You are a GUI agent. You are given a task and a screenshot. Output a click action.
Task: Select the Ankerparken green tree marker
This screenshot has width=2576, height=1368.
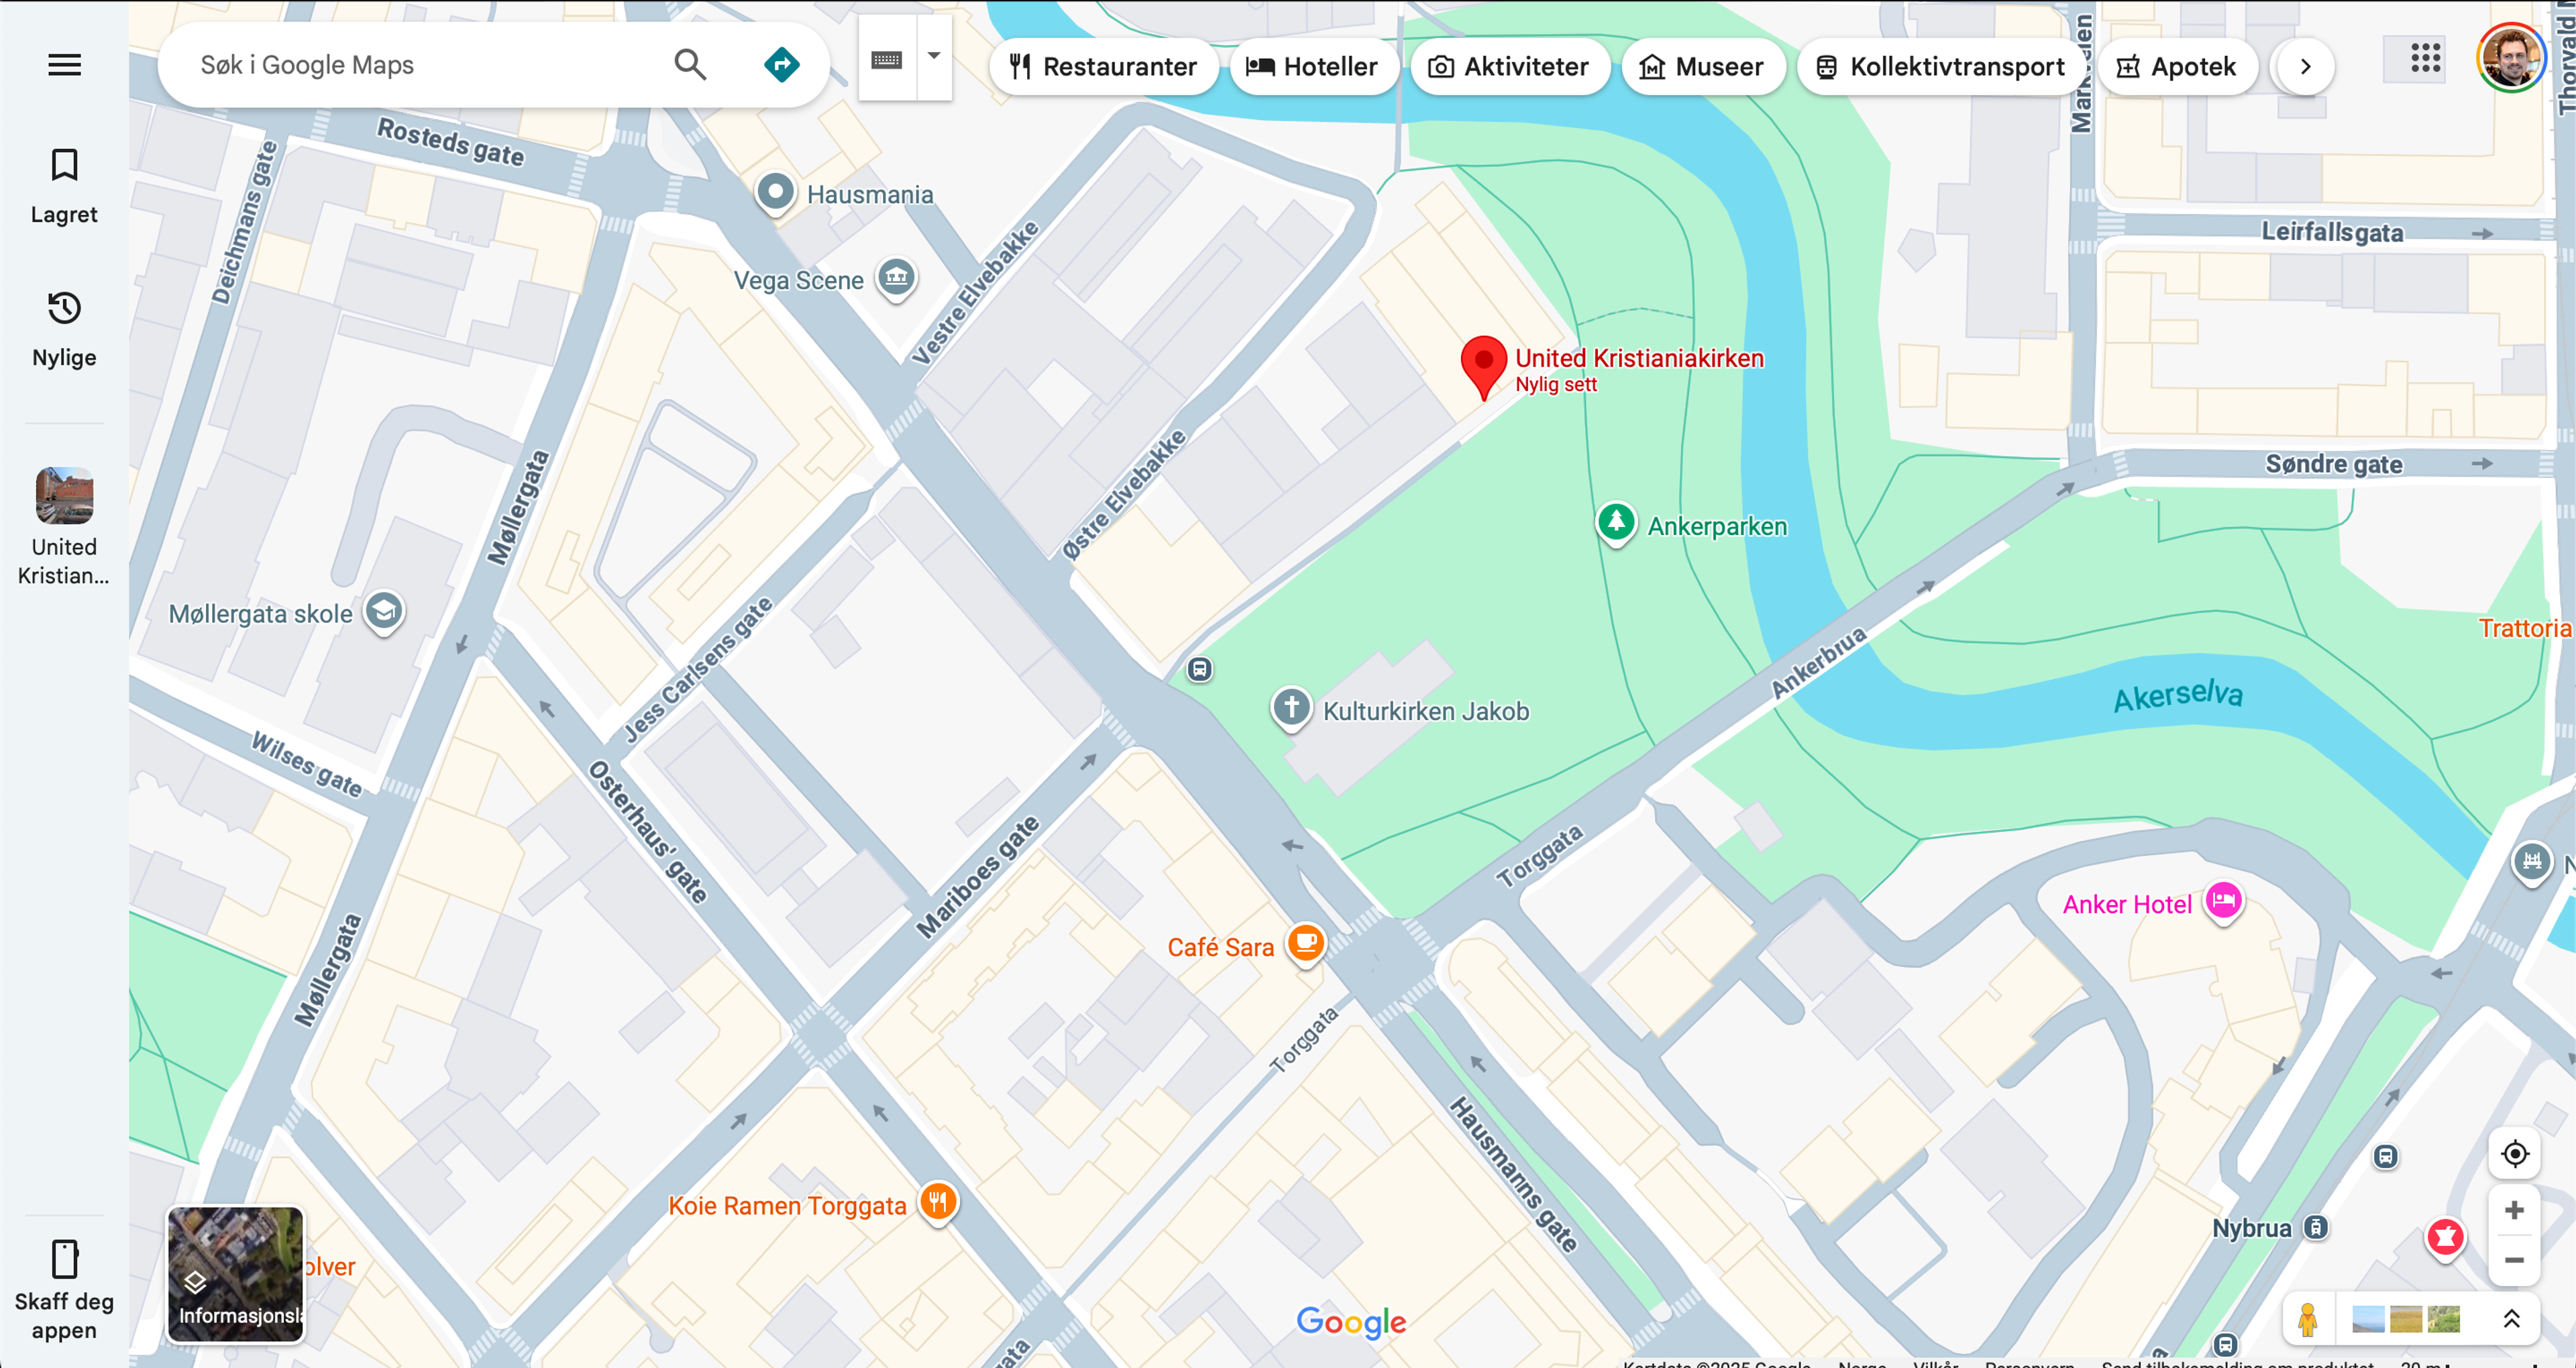pyautogui.click(x=1616, y=524)
